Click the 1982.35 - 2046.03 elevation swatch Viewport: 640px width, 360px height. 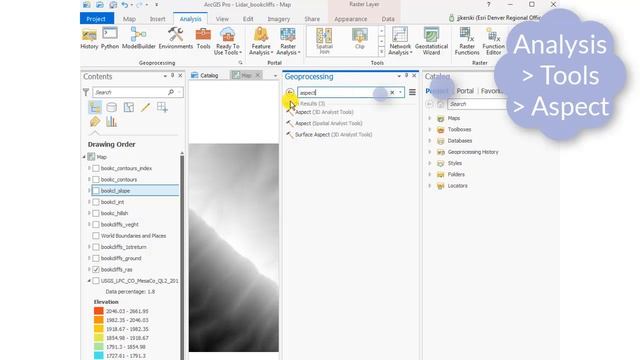[x=98, y=320]
